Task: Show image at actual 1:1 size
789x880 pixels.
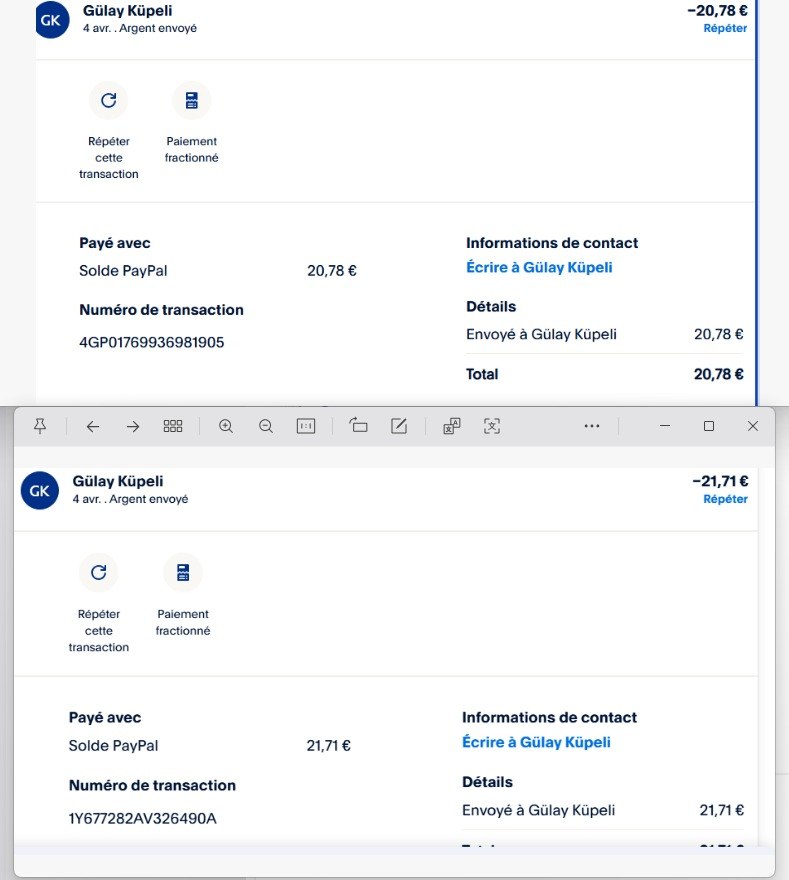Action: click(306, 426)
